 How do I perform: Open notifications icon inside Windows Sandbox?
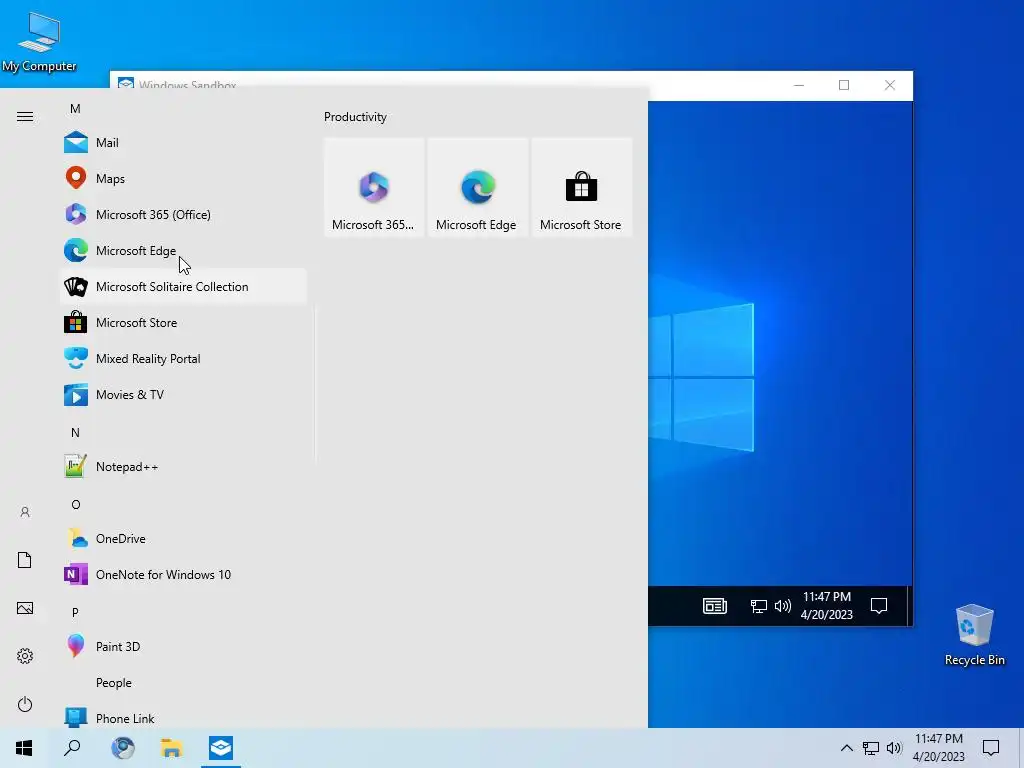point(879,606)
